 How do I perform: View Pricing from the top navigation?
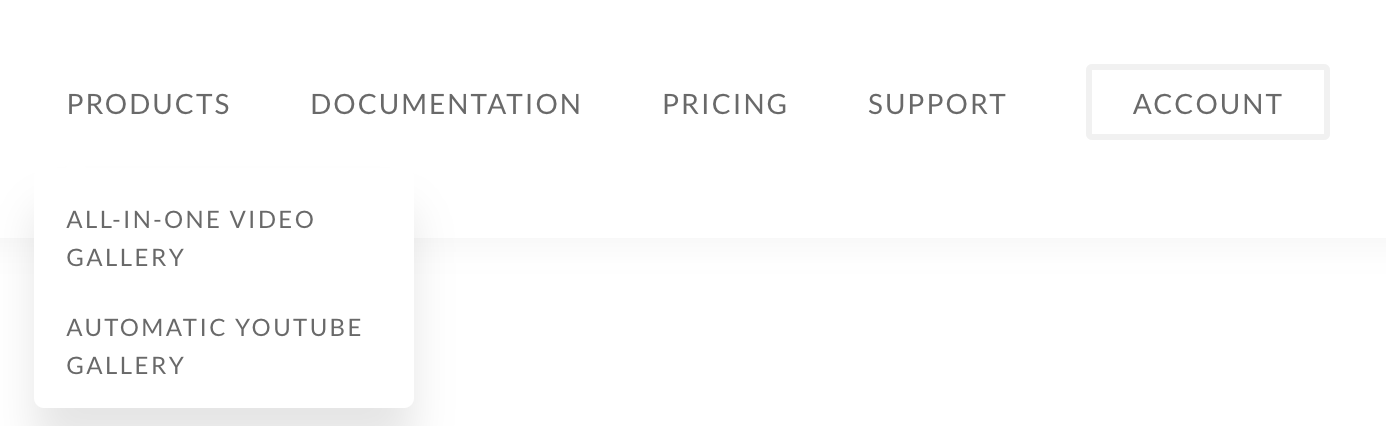tap(725, 104)
